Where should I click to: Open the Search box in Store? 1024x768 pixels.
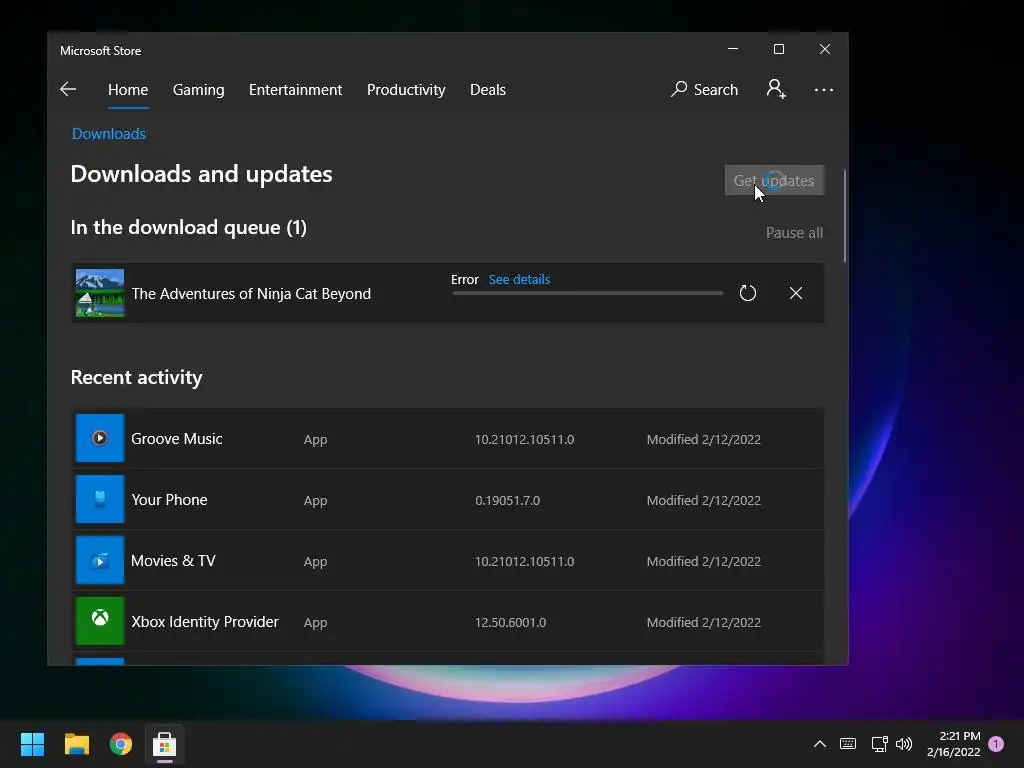(704, 89)
